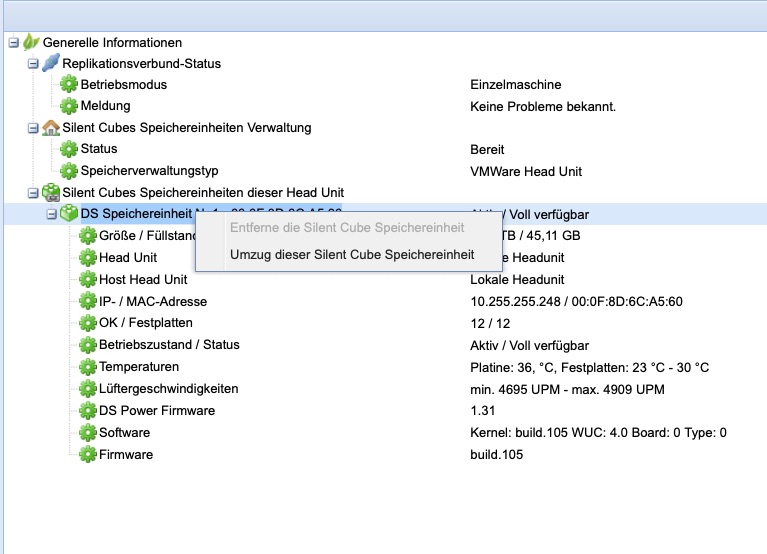Collapse the Generelle Informationen tree node

pyautogui.click(x=13, y=42)
